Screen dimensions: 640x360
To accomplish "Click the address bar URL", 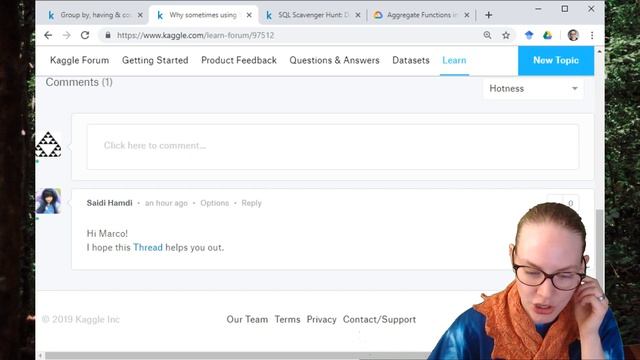I will click(195, 36).
